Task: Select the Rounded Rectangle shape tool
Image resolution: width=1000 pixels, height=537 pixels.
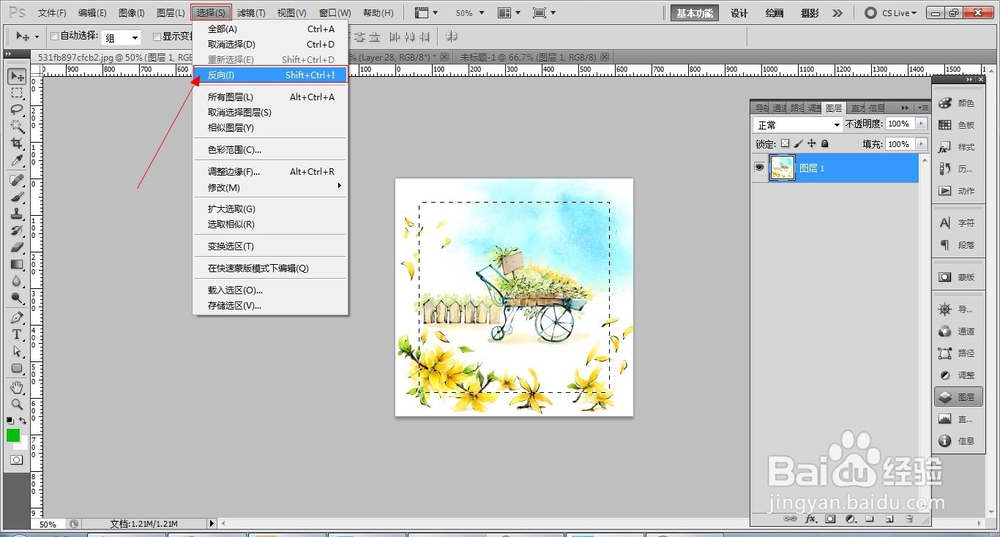Action: tap(17, 368)
